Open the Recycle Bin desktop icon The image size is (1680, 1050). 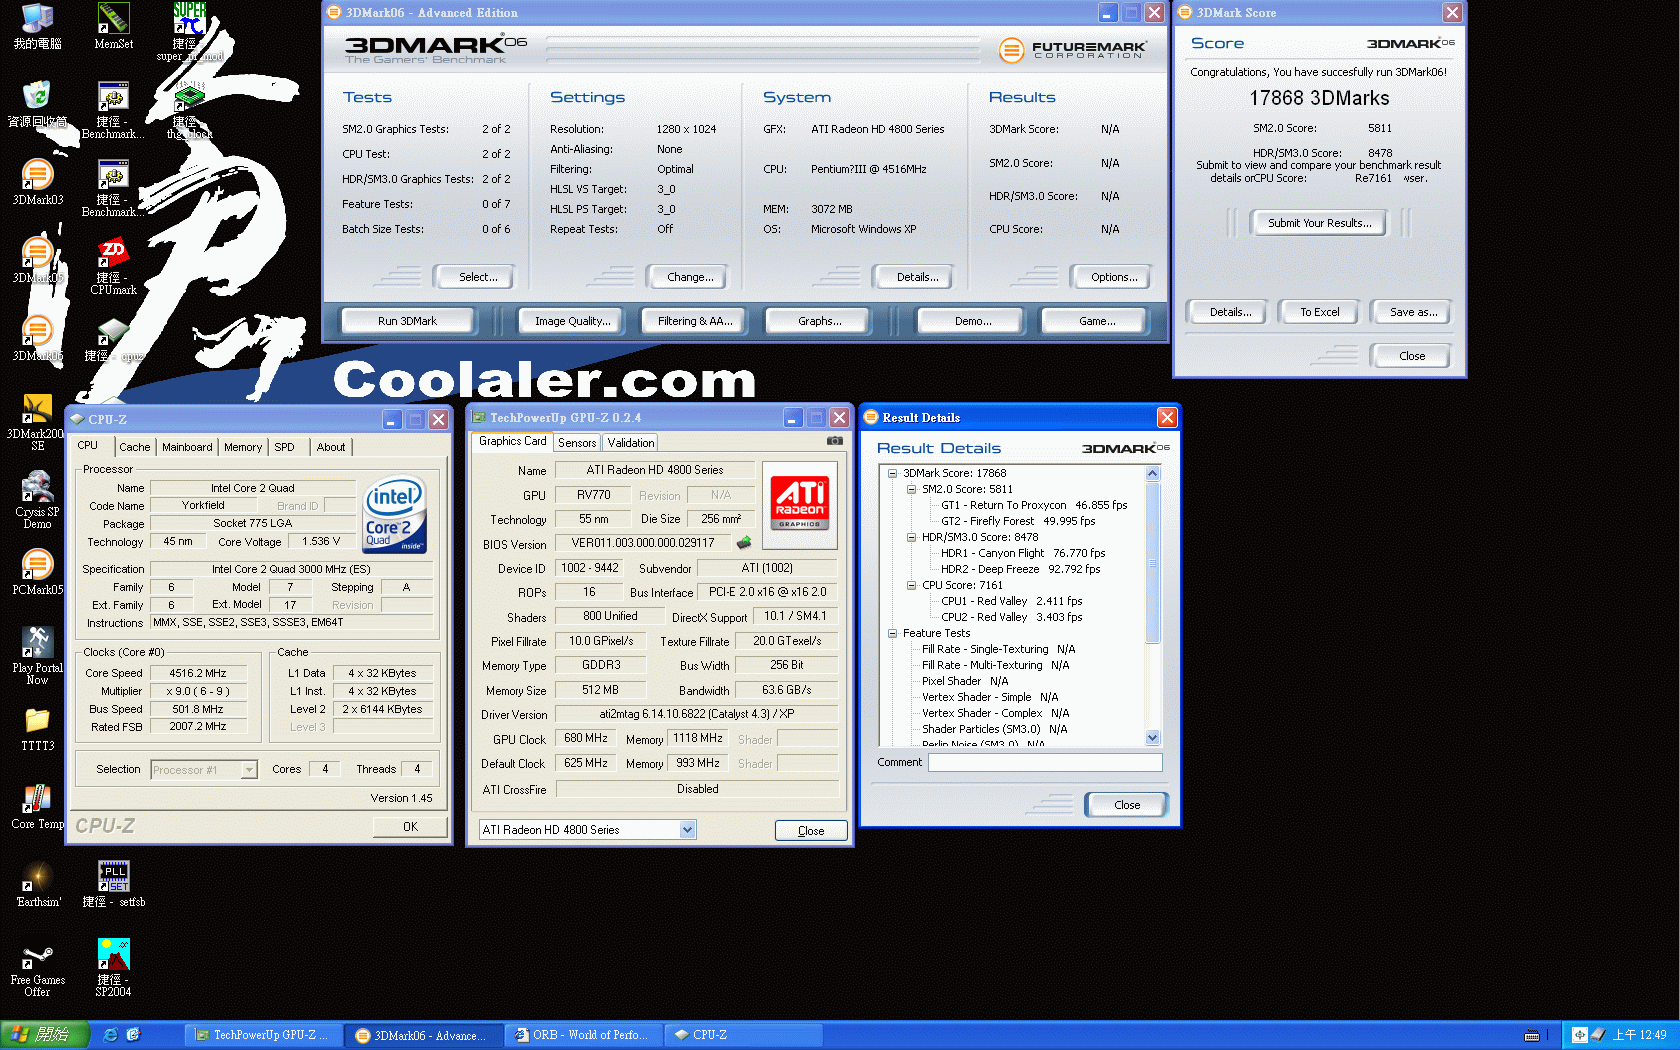37,104
